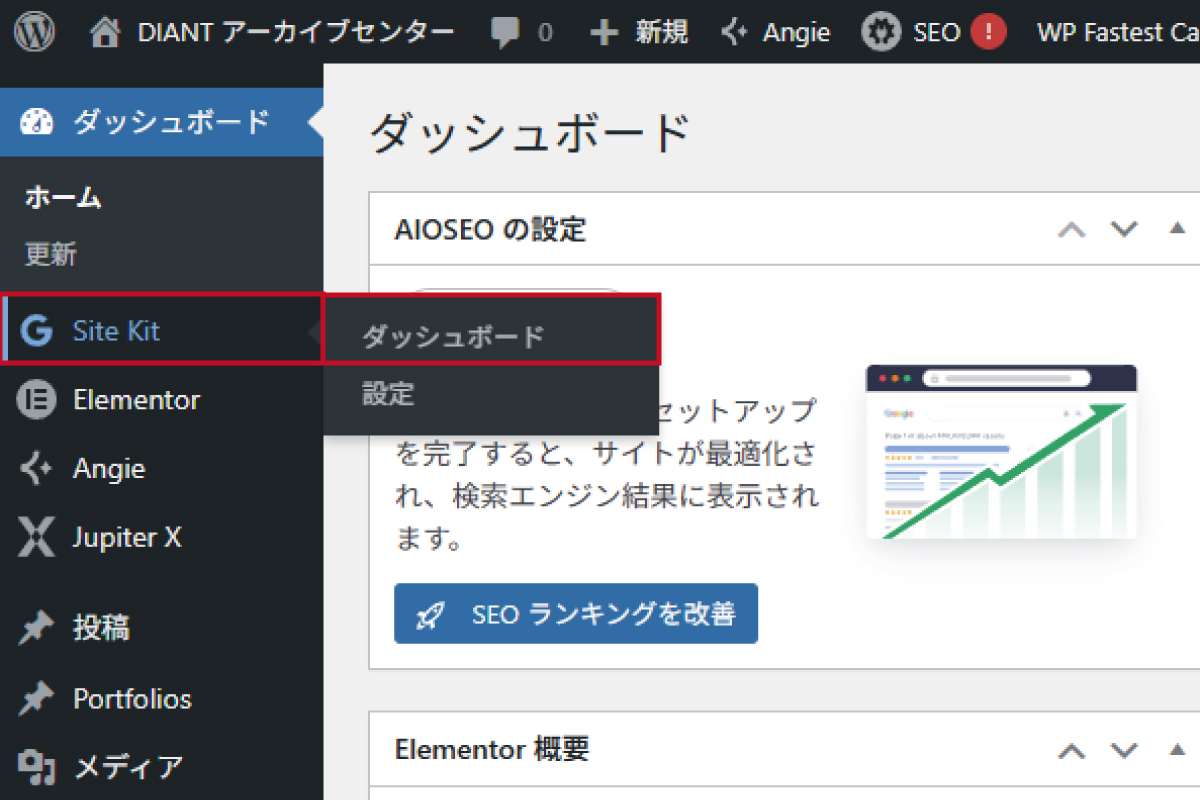Image resolution: width=1200 pixels, height=800 pixels.
Task: Open the comments bubble icon
Action: pos(507,32)
